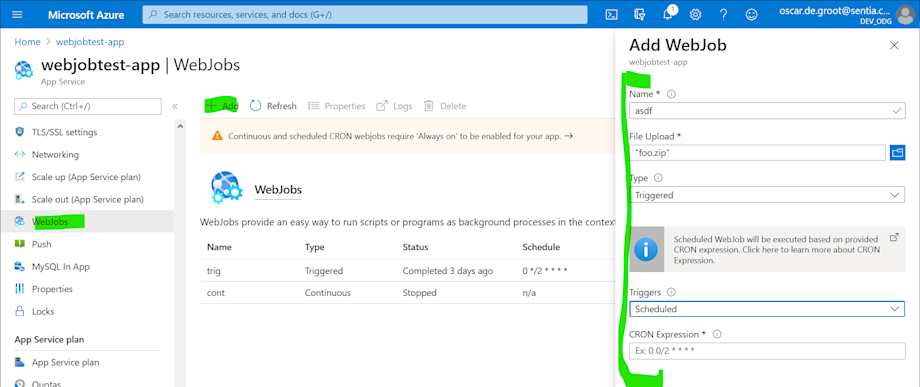Open the Directory and subscription filter icon
The height and width of the screenshot is (387, 920).
tap(640, 15)
